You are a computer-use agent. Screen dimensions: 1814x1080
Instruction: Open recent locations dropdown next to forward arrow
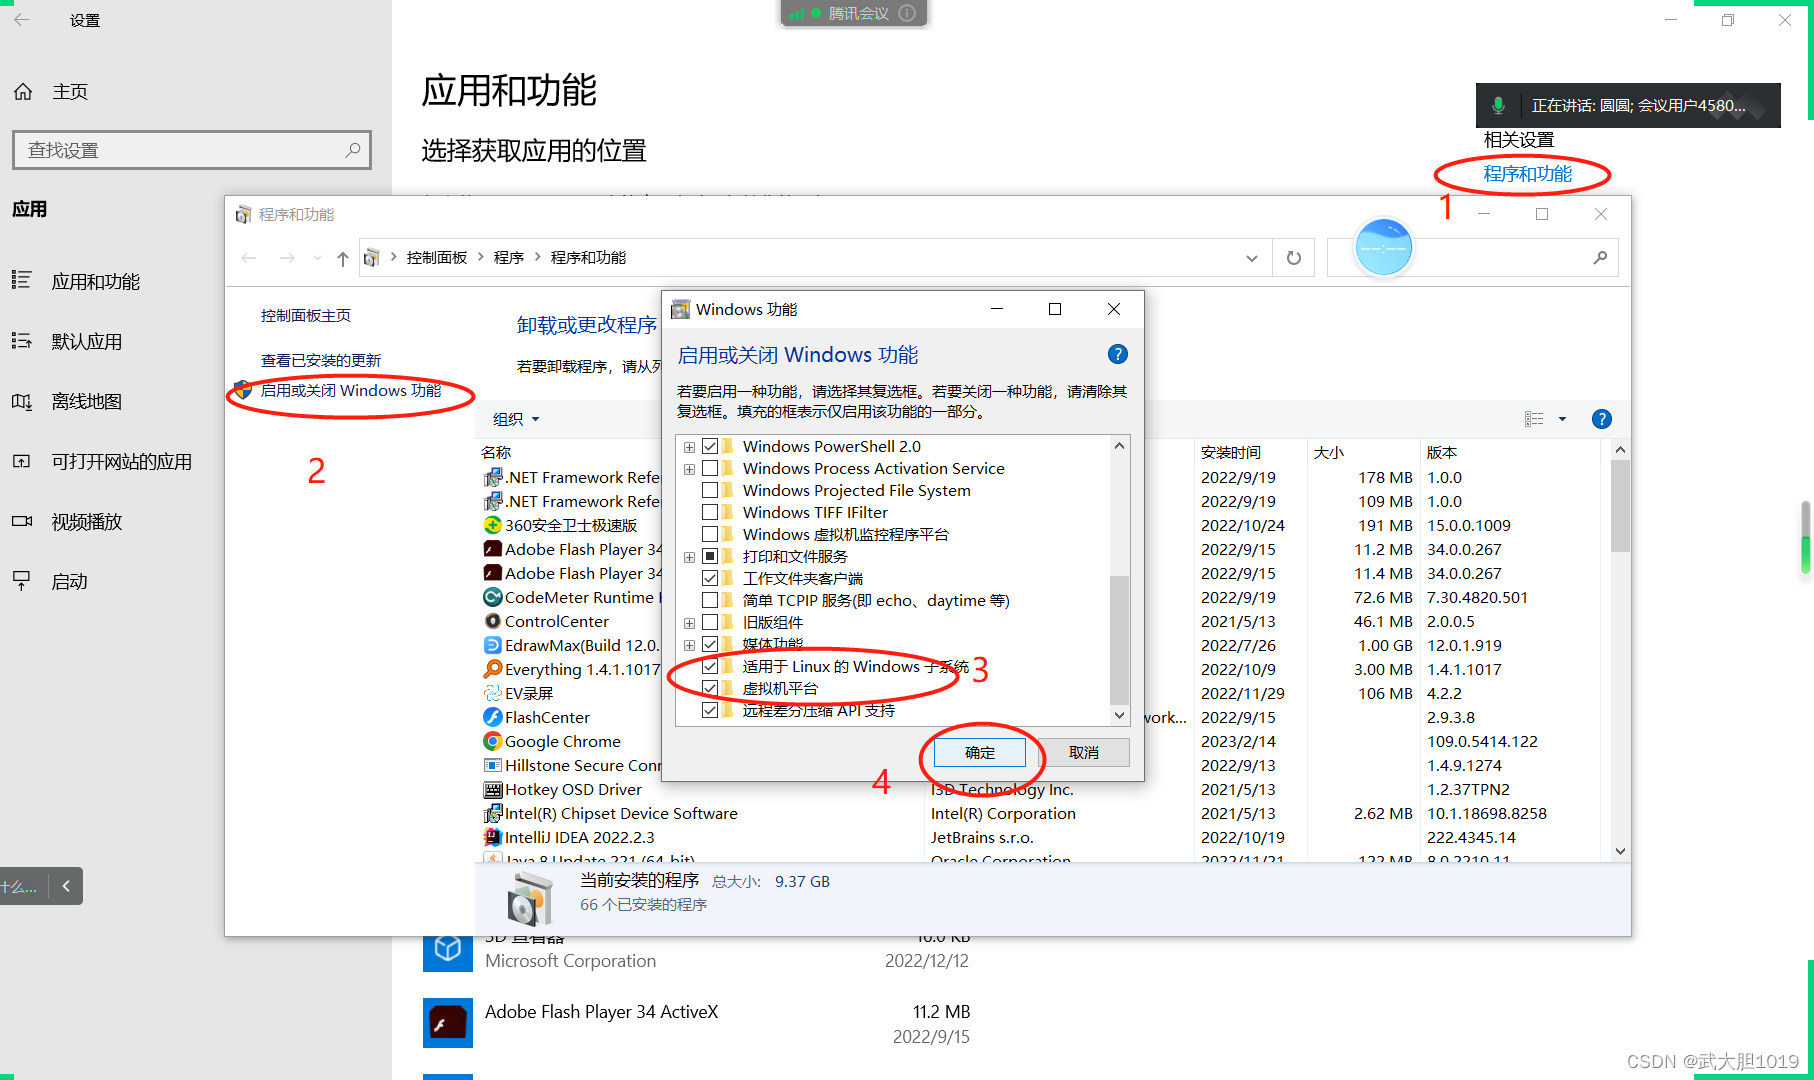(x=317, y=258)
